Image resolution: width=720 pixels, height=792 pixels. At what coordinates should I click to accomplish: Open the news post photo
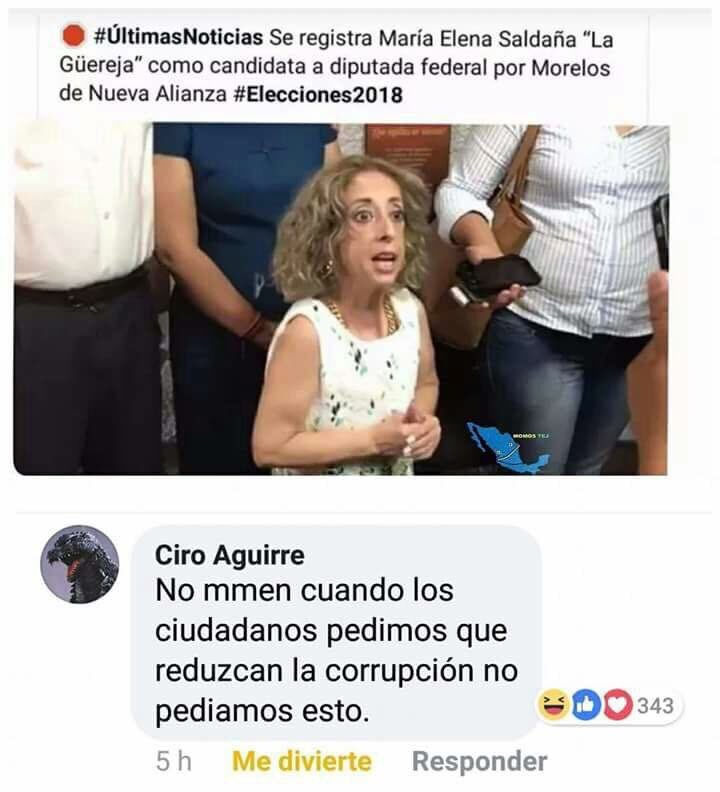coord(341,299)
